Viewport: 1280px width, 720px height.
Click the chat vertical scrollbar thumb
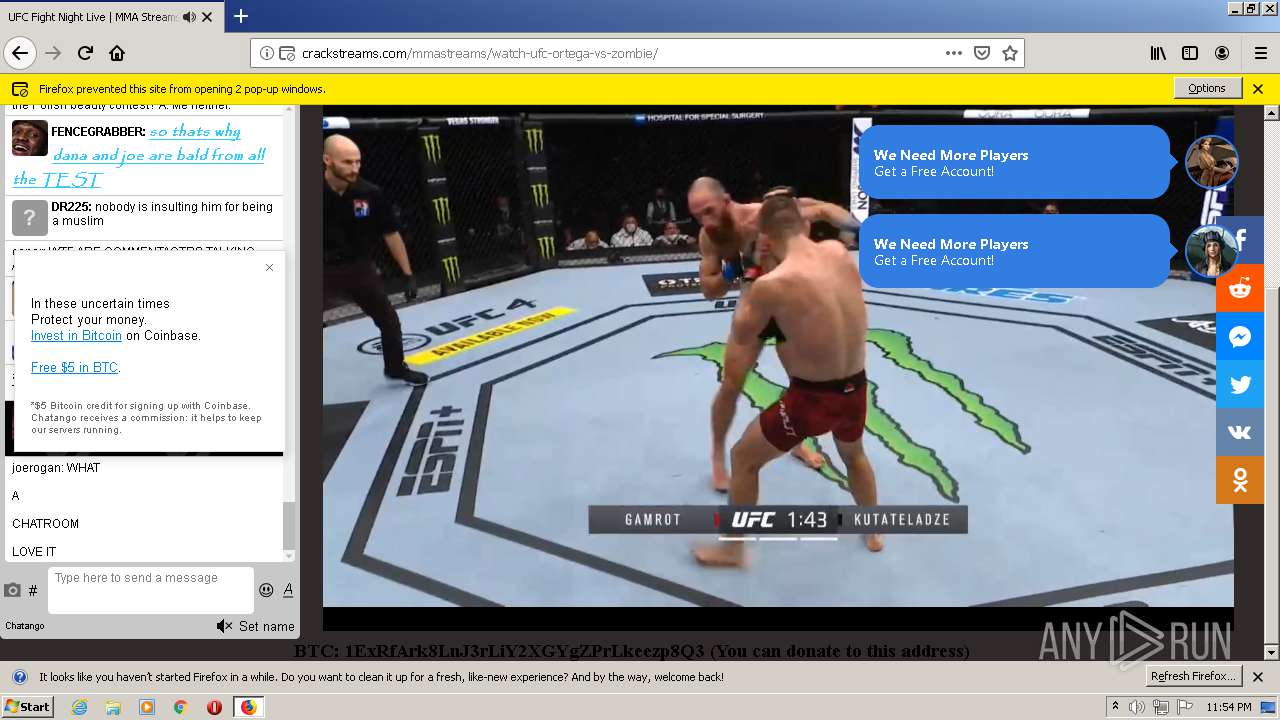coord(289,526)
